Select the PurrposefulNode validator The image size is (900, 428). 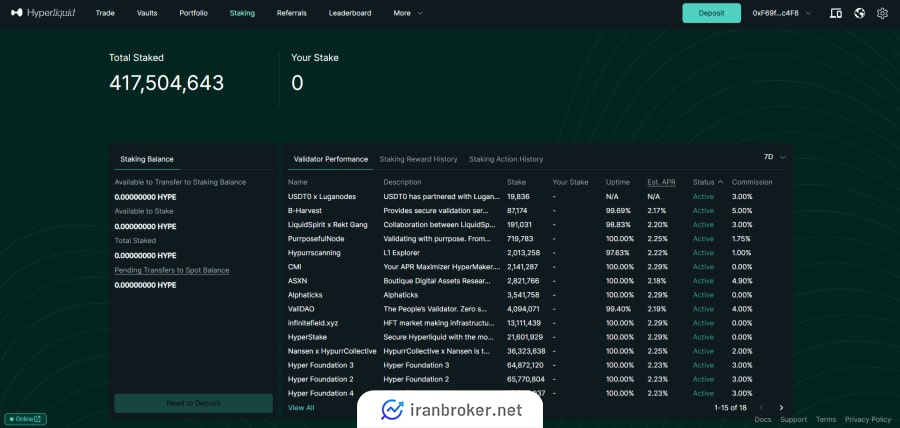pos(316,239)
